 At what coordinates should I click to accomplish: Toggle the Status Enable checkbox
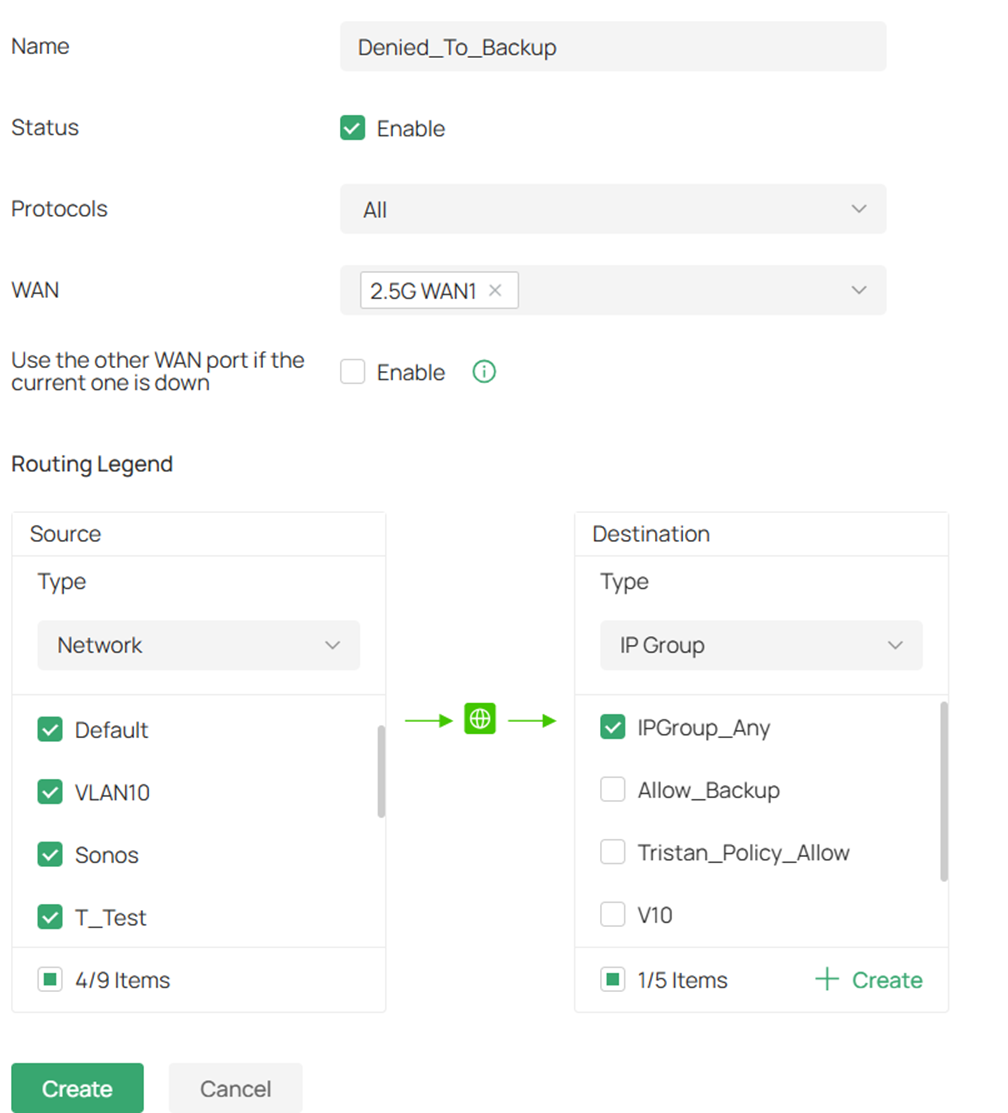(x=353, y=128)
